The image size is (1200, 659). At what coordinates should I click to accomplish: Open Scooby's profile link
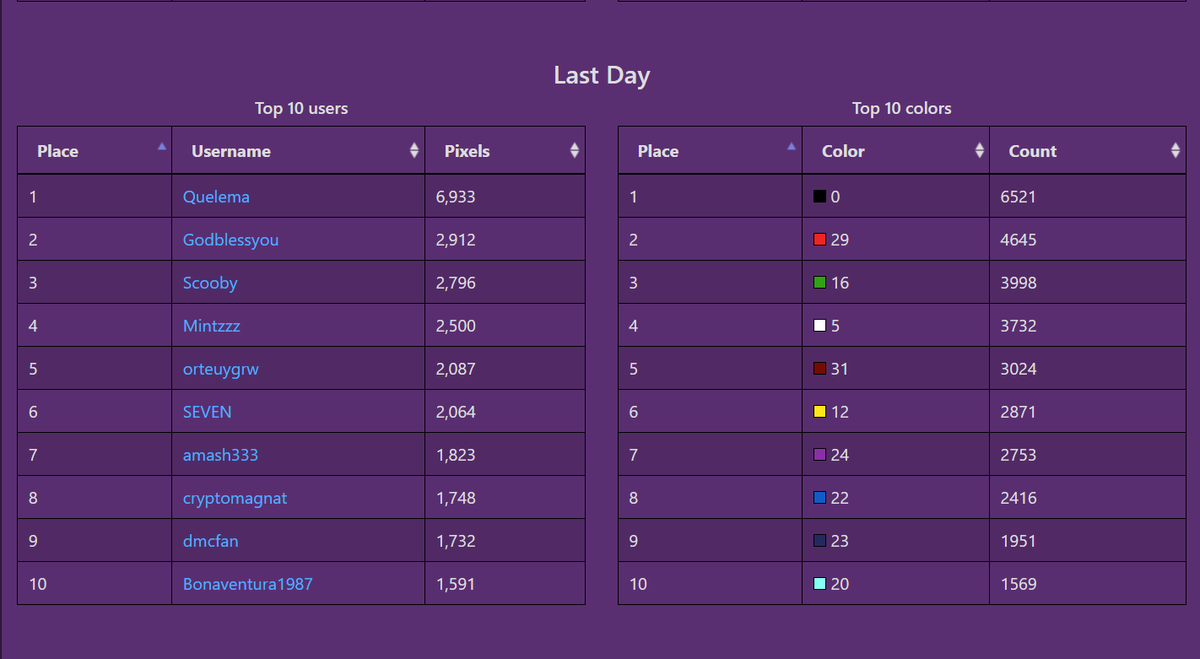[x=210, y=283]
